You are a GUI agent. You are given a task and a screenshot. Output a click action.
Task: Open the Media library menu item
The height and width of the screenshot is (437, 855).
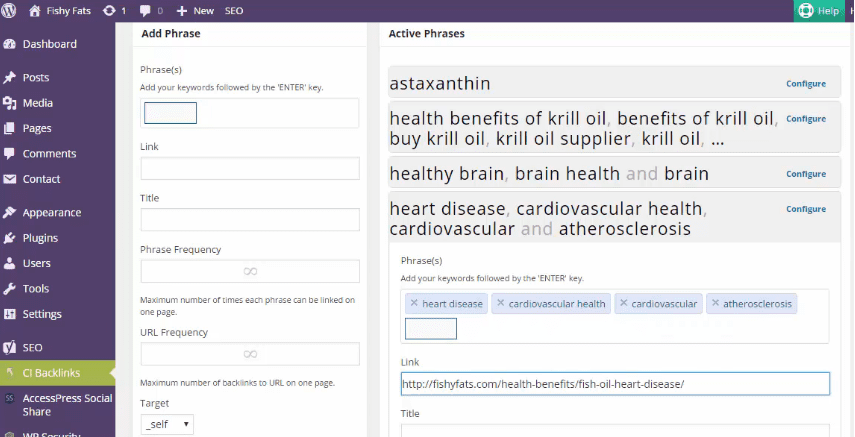[x=37, y=103]
